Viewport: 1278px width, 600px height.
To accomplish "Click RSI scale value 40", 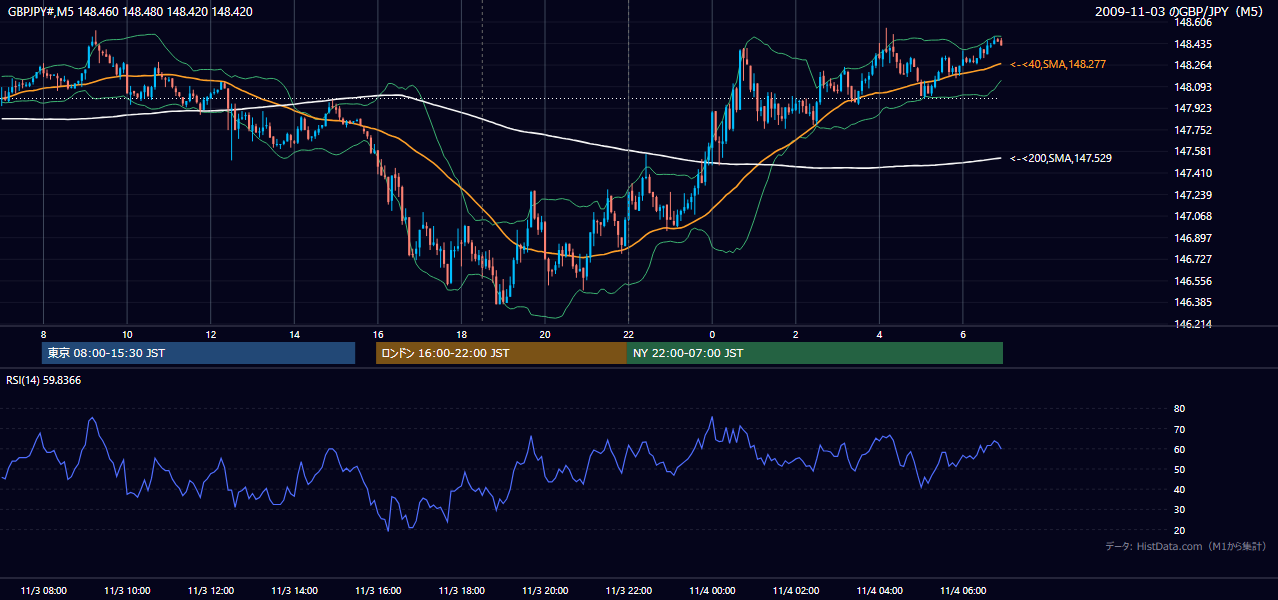I will coord(1179,489).
